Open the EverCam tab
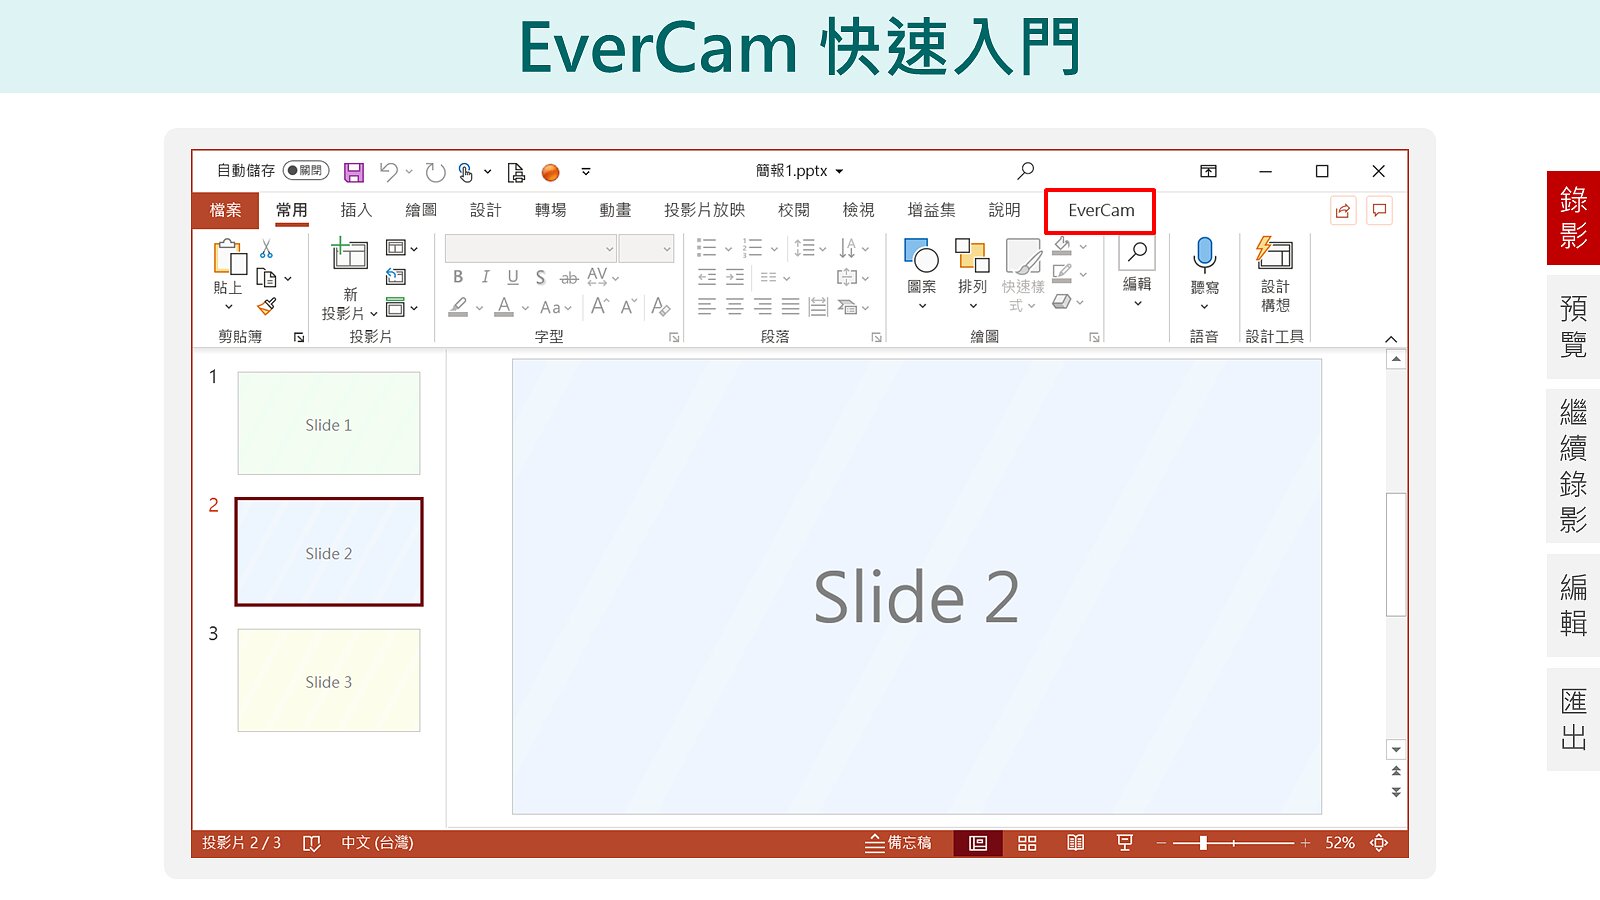Viewport: 1600px width, 900px height. coord(1100,211)
